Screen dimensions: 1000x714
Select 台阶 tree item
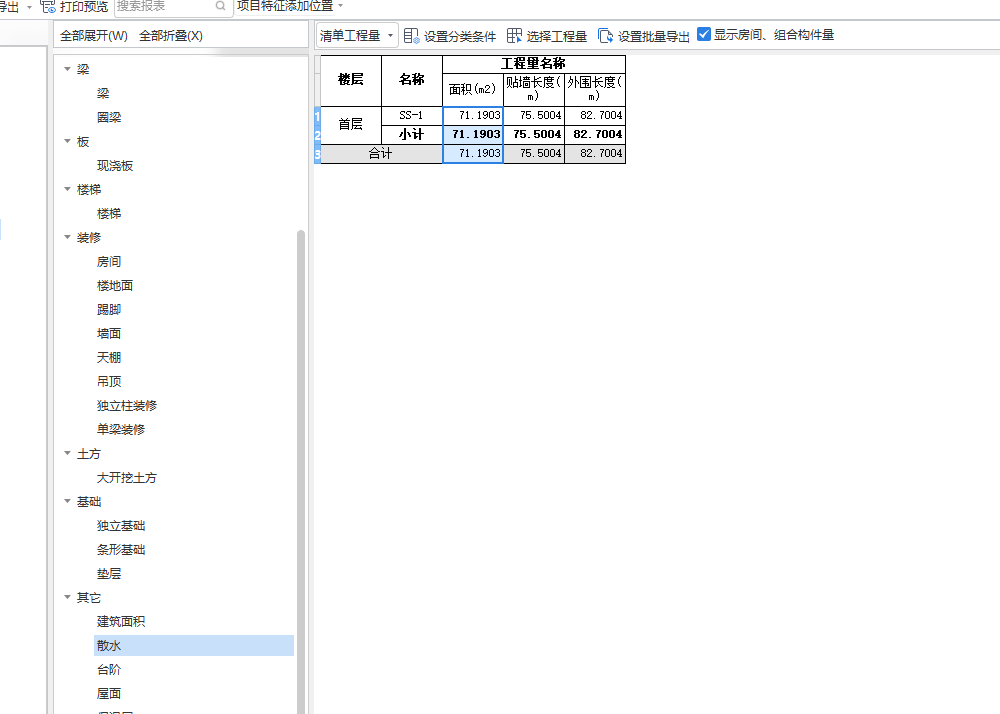(x=109, y=669)
